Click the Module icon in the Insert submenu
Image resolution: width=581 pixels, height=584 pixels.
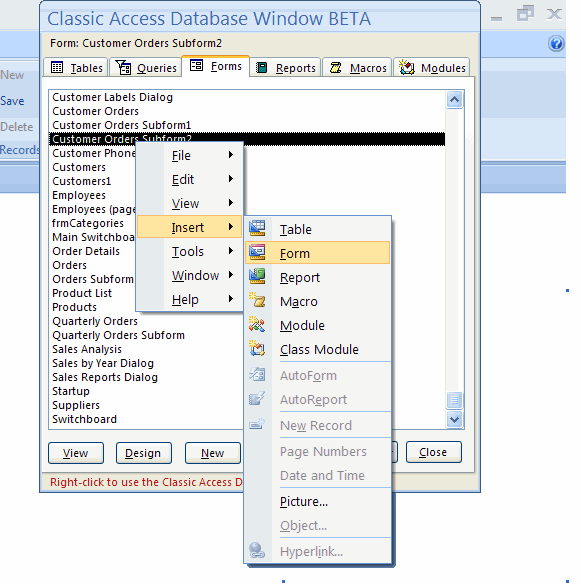[257, 324]
